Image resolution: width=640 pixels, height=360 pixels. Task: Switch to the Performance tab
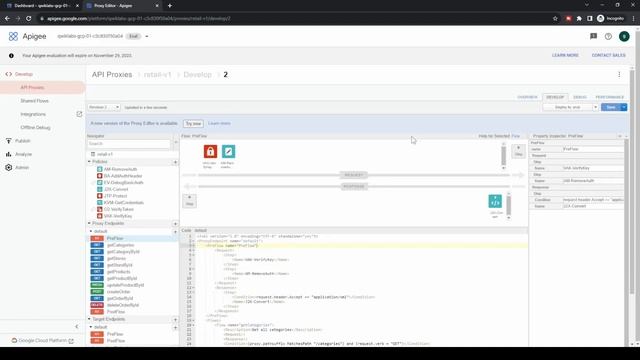click(609, 97)
